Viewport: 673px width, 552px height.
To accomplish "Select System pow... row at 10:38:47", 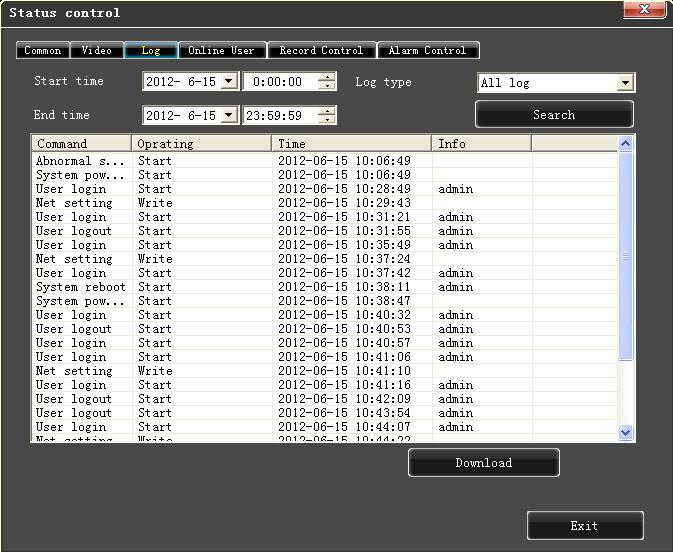I will point(324,301).
